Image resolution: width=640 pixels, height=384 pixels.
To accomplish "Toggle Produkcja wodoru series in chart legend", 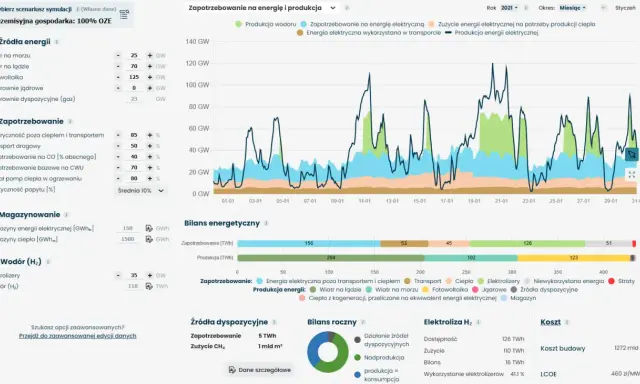I will tap(266, 24).
